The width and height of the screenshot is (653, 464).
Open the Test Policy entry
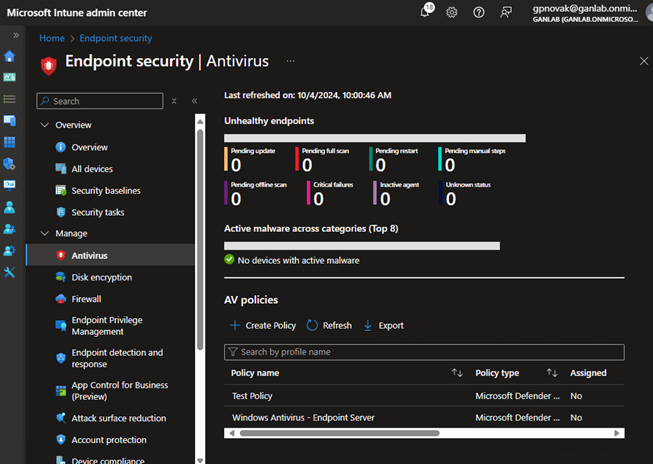[253, 395]
